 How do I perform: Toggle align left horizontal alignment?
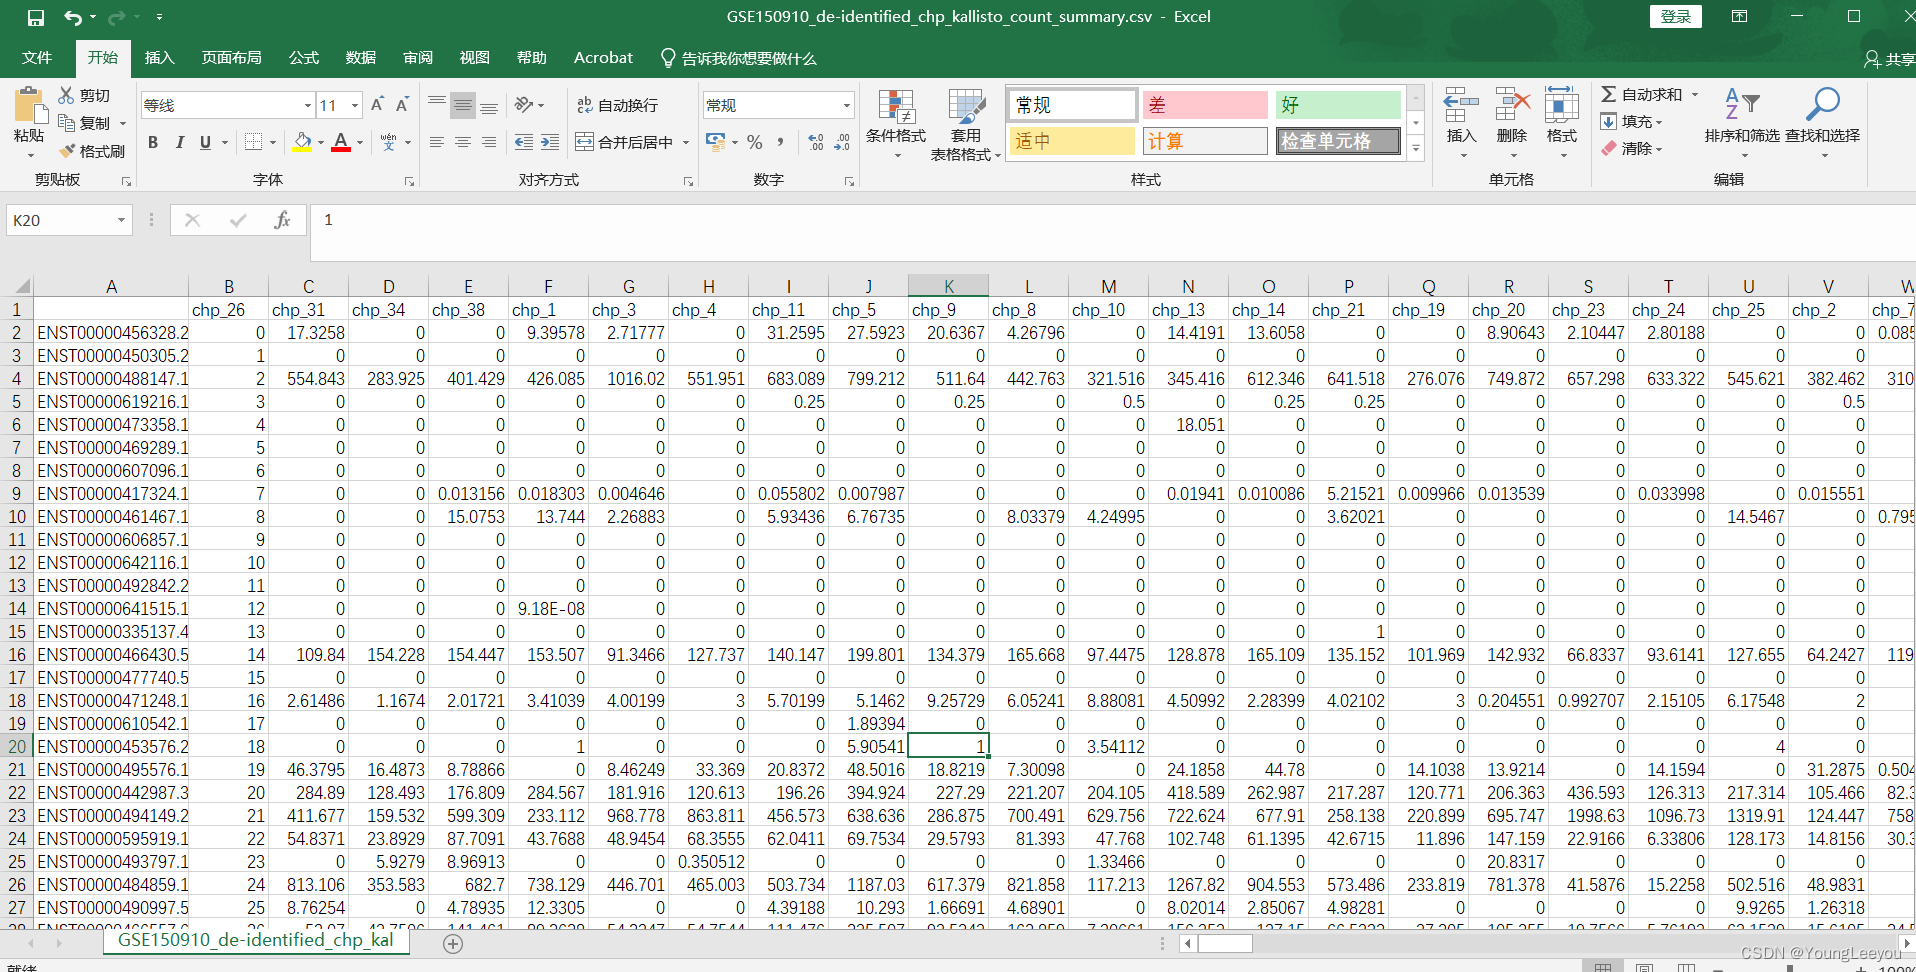437,142
